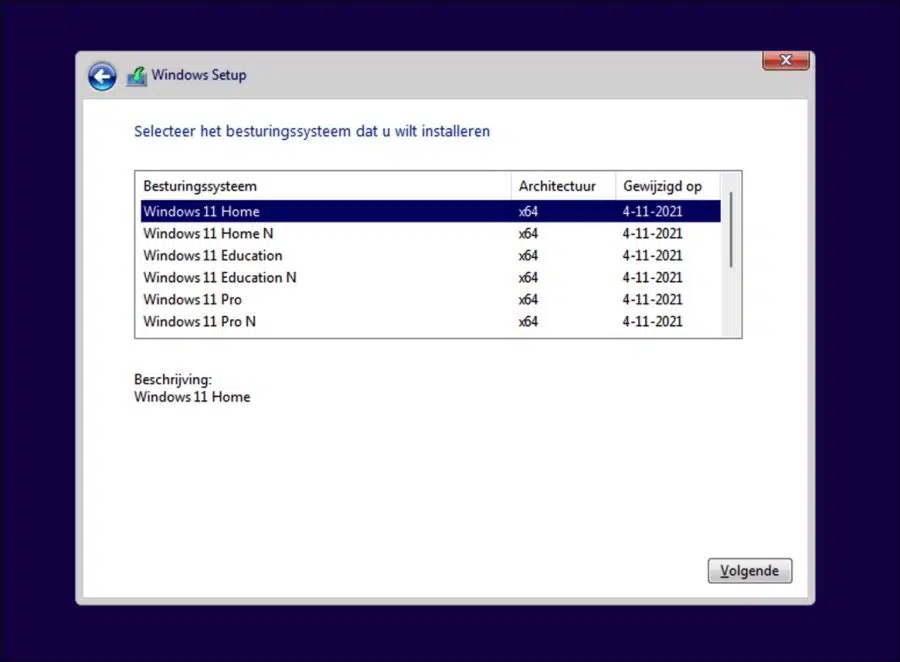900x662 pixels.
Task: Click the Architectuur column header
Action: (x=563, y=186)
